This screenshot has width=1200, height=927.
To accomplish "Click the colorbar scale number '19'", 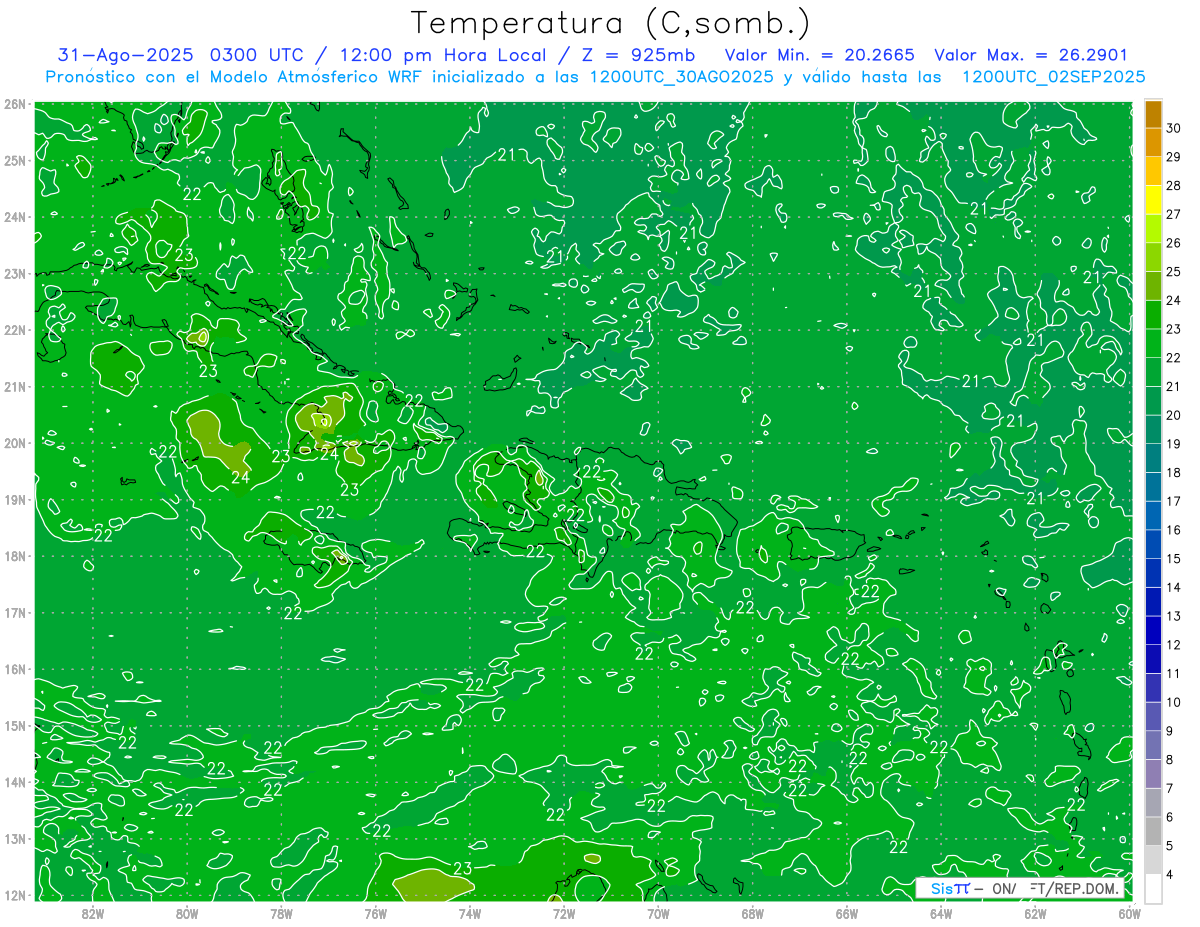I will pos(1174,444).
